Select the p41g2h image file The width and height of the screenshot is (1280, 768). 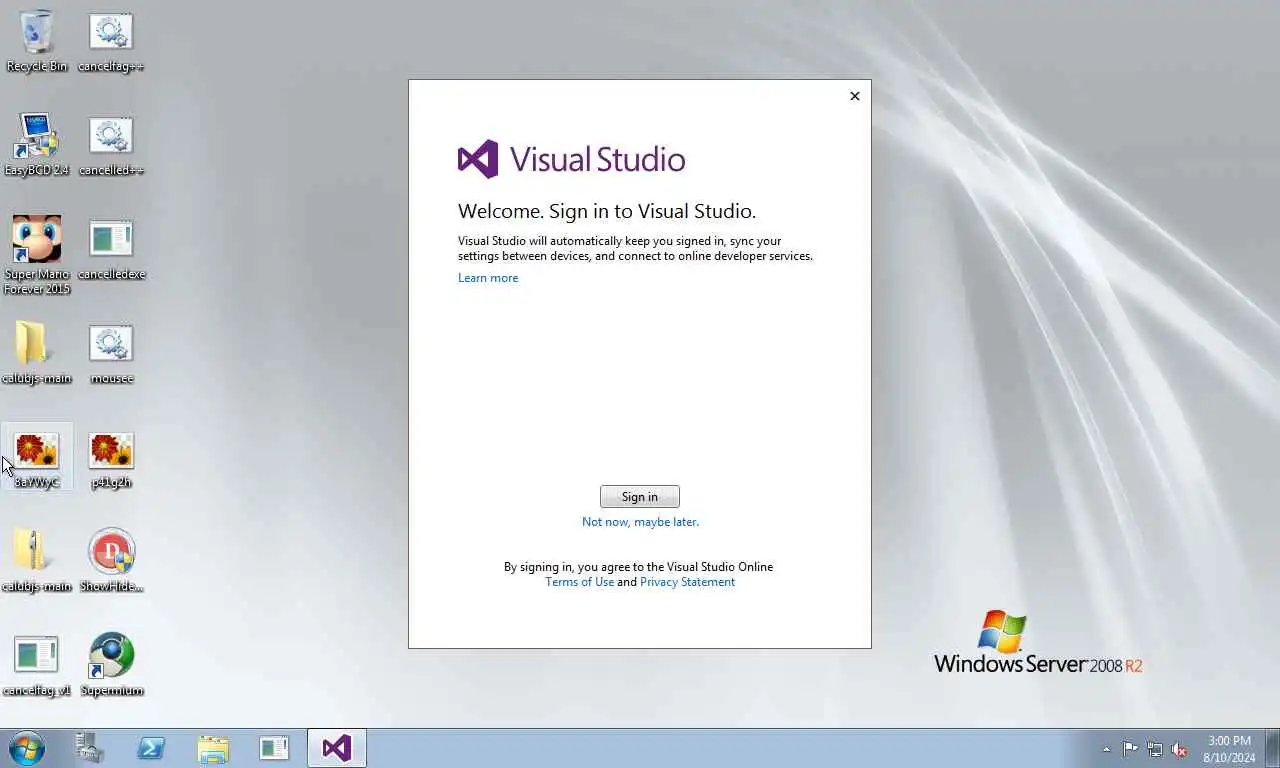(111, 458)
